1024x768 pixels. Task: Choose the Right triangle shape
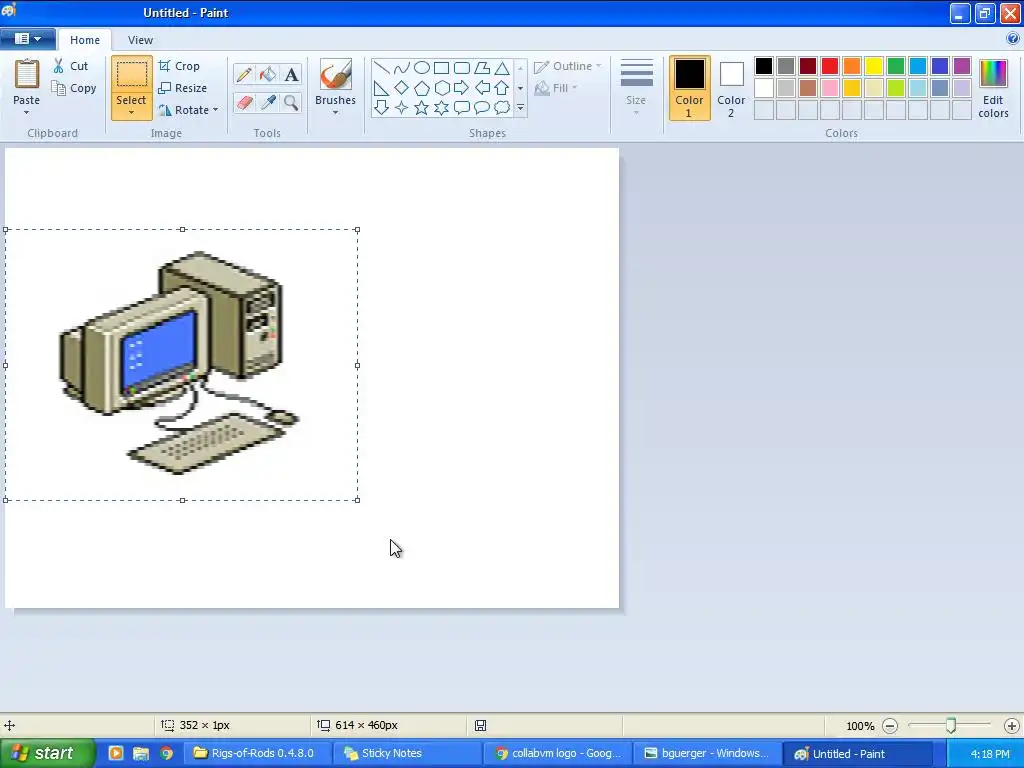[x=381, y=88]
